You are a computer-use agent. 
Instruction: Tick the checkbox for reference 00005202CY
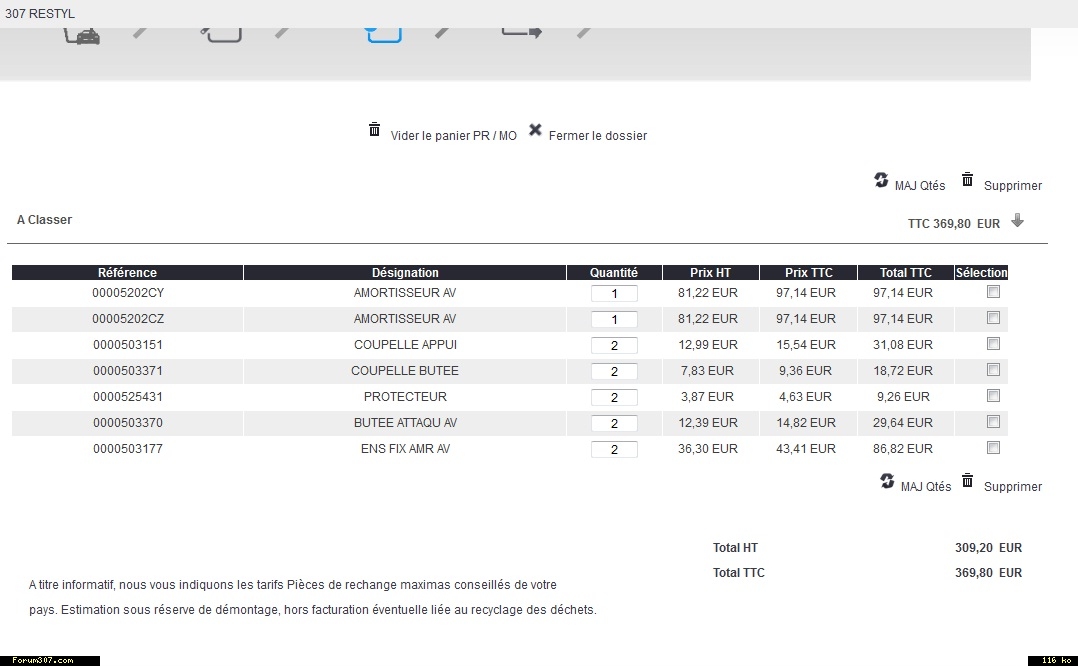(993, 292)
